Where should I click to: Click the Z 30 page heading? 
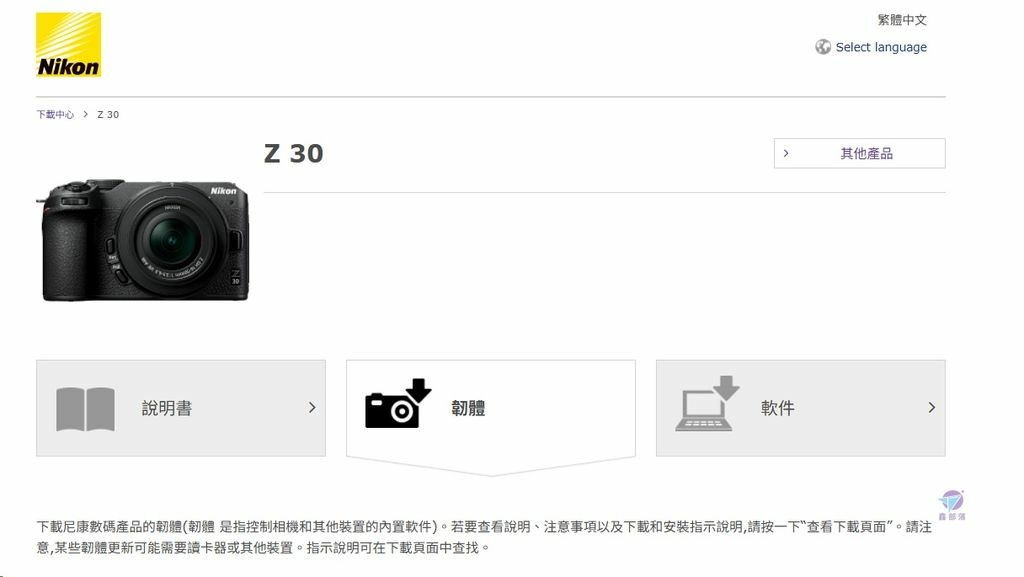(x=294, y=153)
